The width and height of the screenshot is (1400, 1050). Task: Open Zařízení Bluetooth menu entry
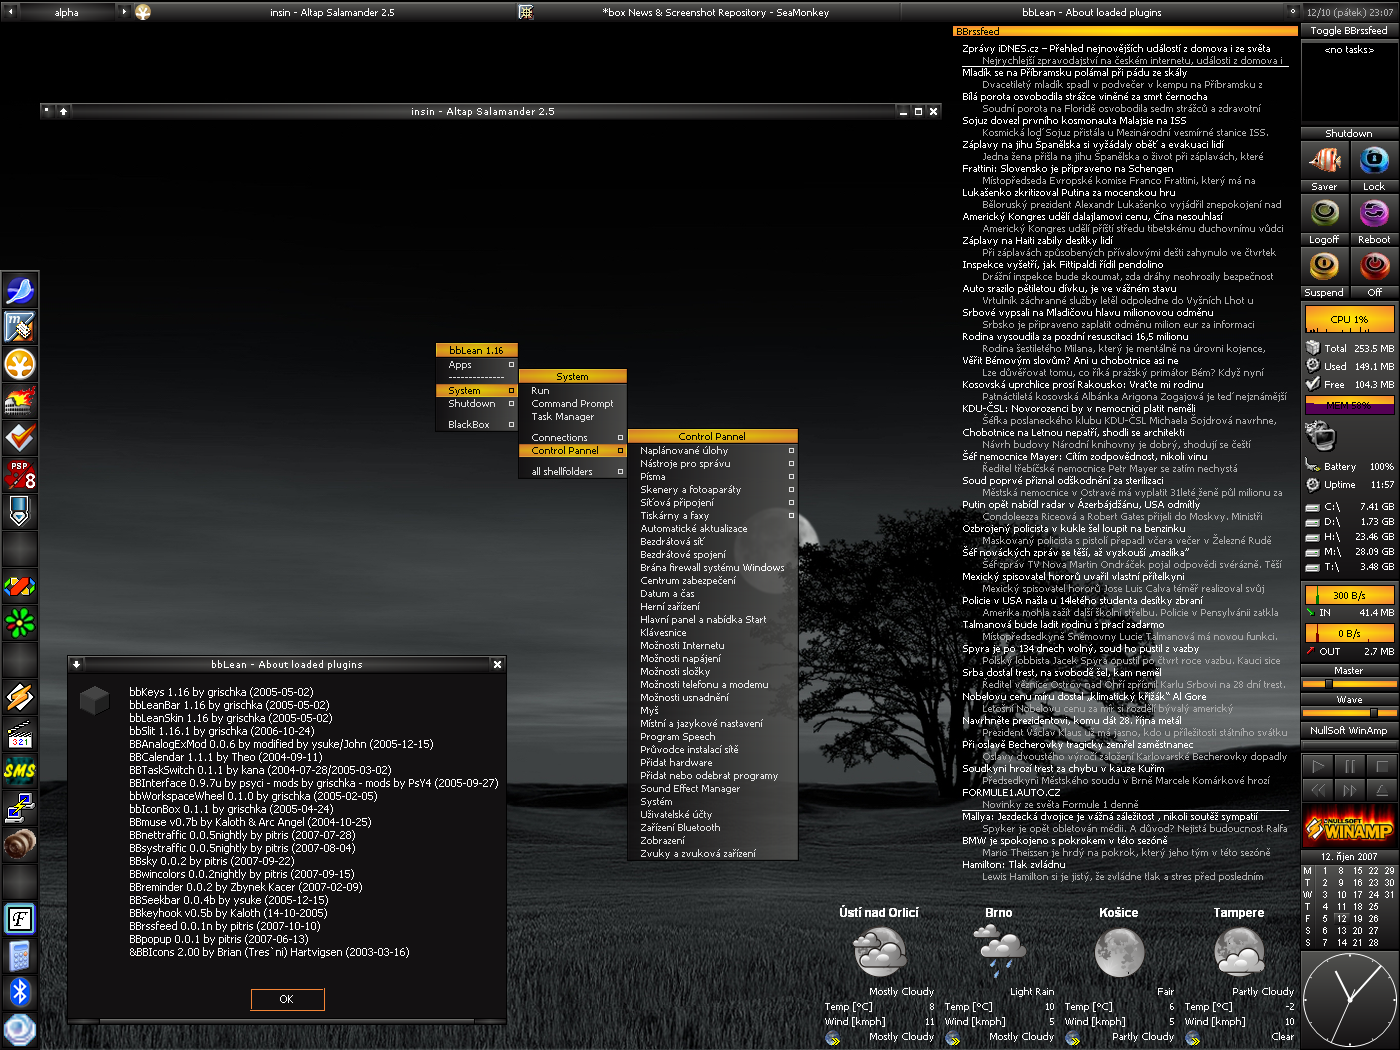pos(712,827)
